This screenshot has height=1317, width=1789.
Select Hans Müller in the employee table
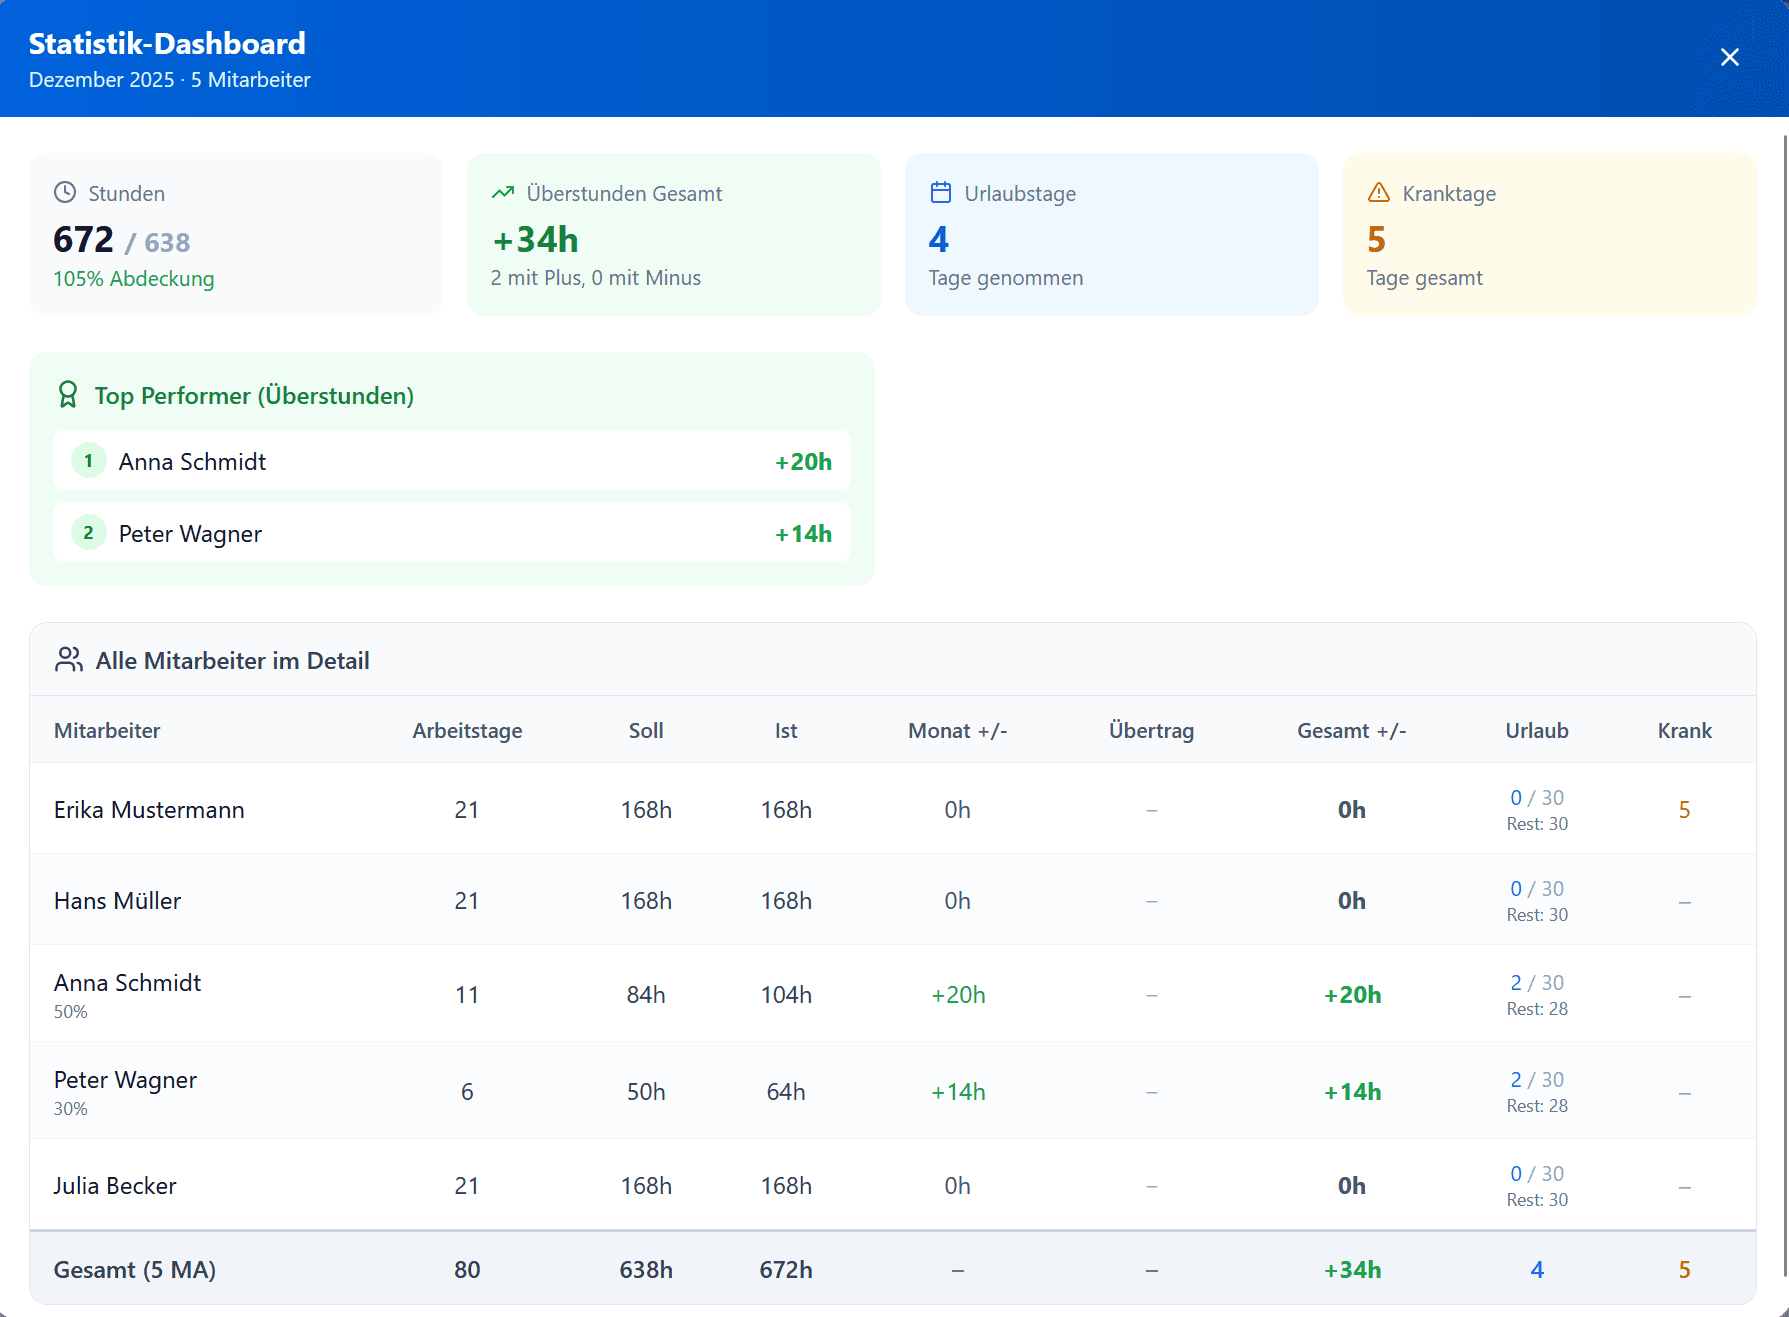click(x=117, y=901)
